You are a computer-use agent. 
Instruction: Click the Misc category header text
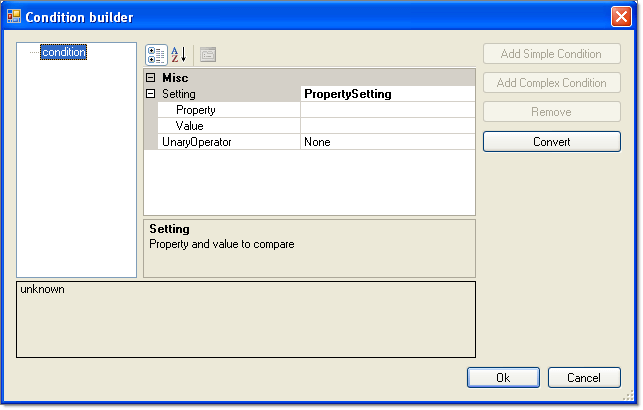pyautogui.click(x=175, y=77)
